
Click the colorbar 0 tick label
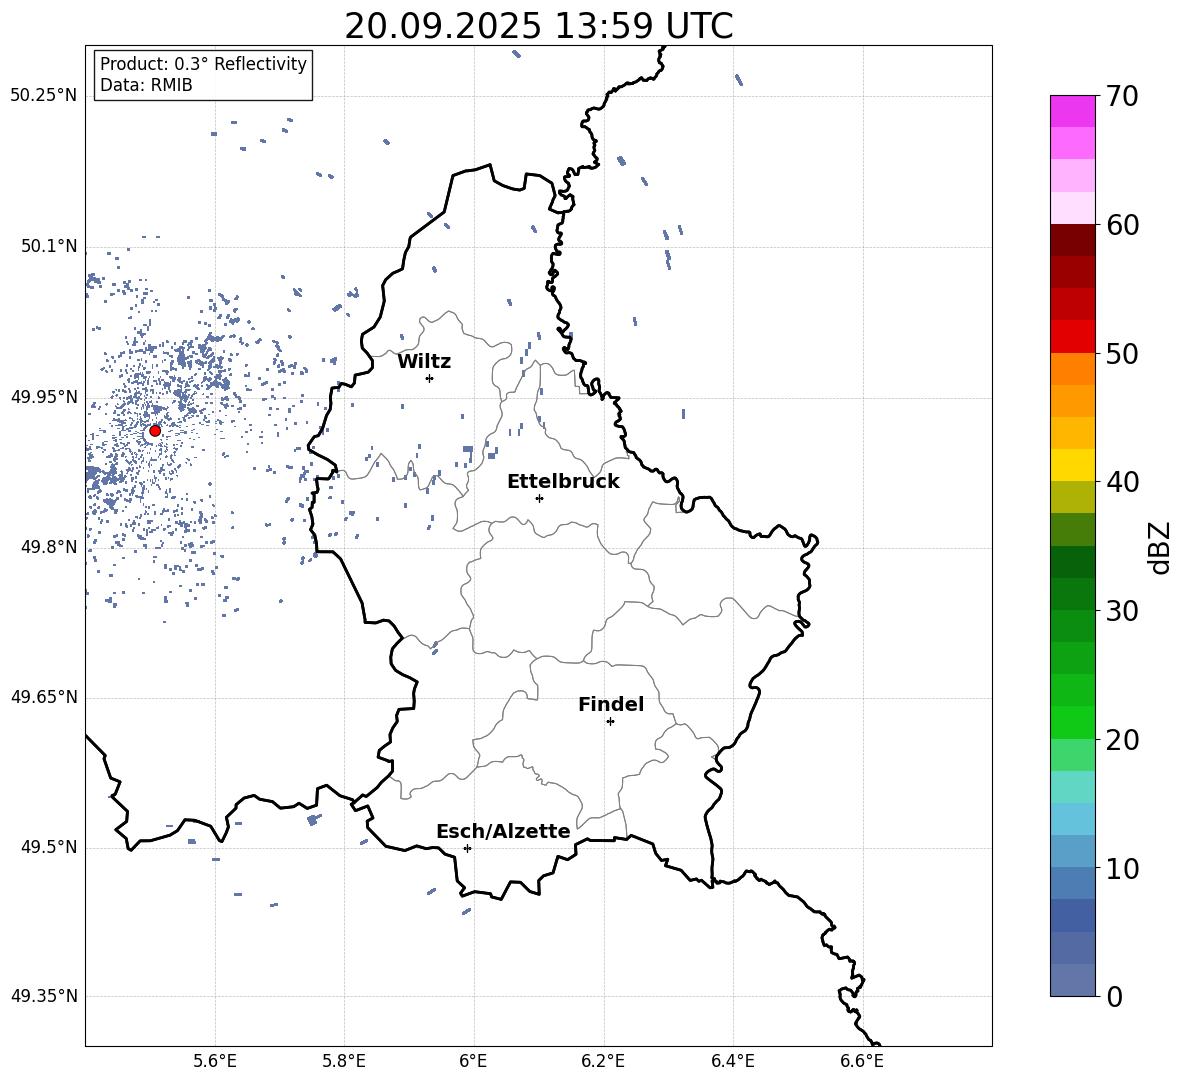point(1114,996)
